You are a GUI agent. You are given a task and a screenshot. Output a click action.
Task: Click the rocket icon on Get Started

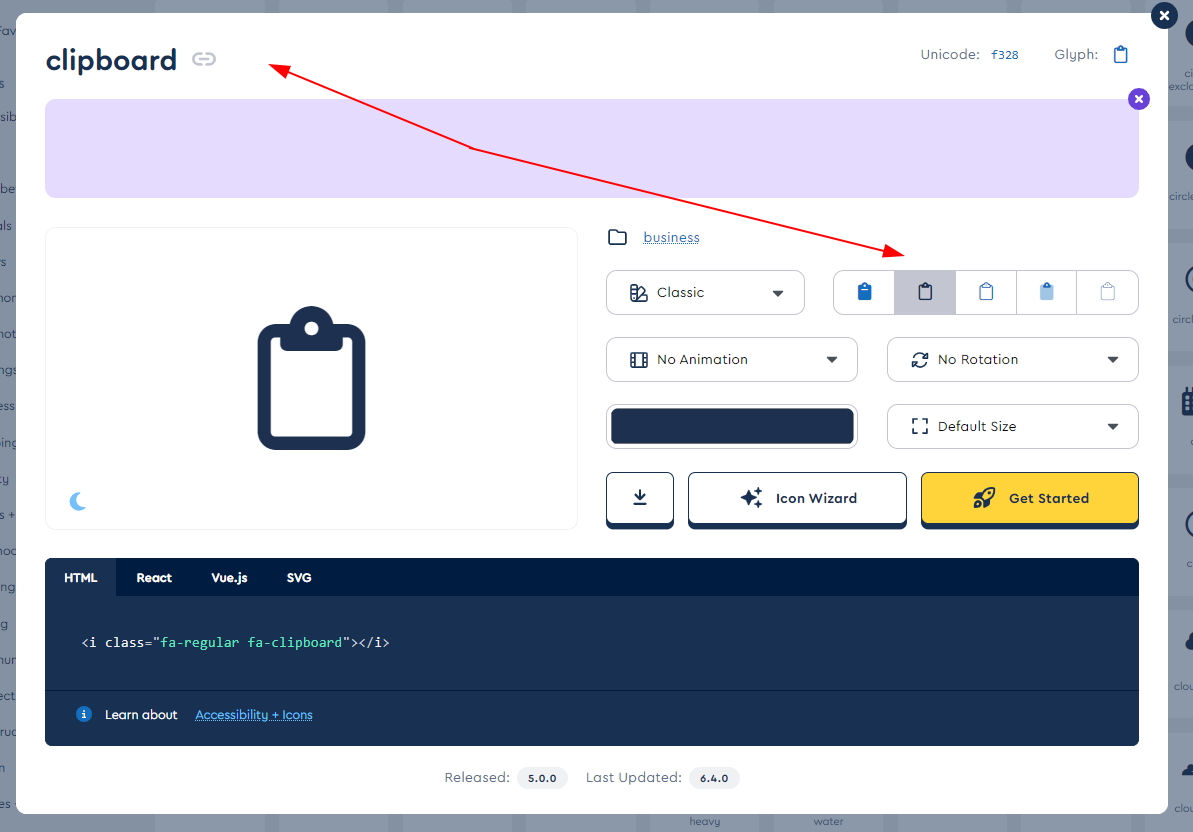point(984,498)
